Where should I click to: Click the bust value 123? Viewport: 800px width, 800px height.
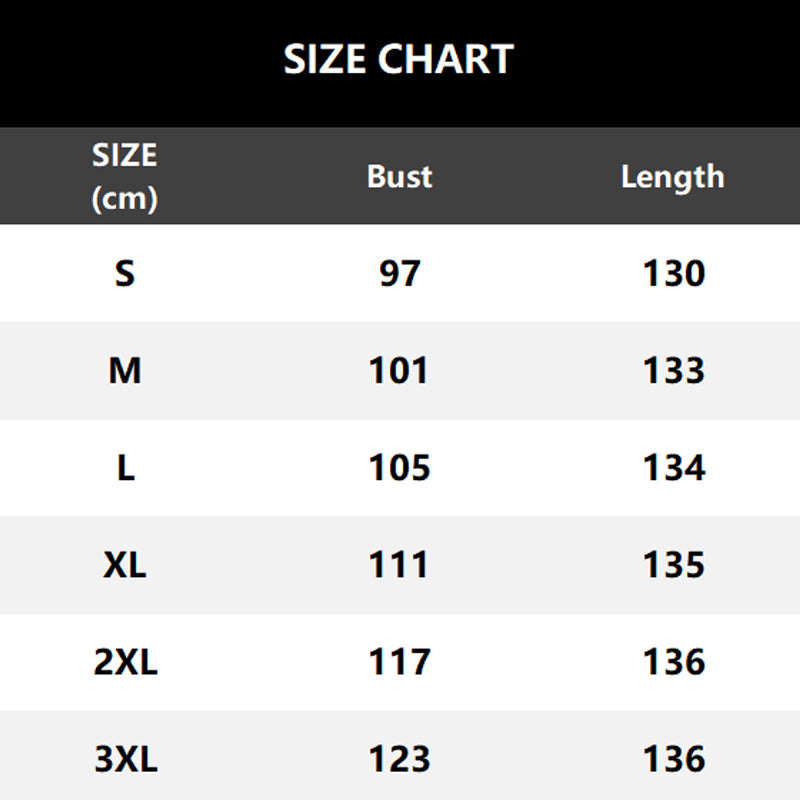(399, 759)
